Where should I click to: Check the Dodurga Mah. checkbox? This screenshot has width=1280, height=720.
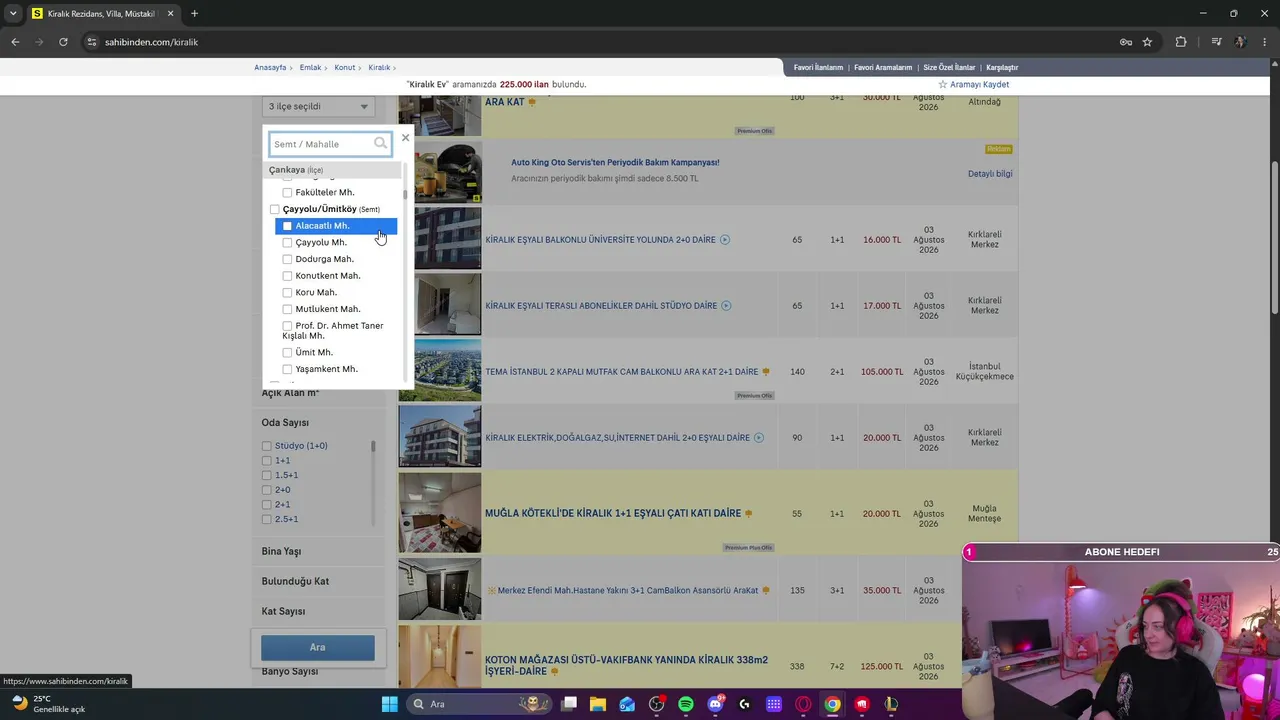pyautogui.click(x=287, y=259)
